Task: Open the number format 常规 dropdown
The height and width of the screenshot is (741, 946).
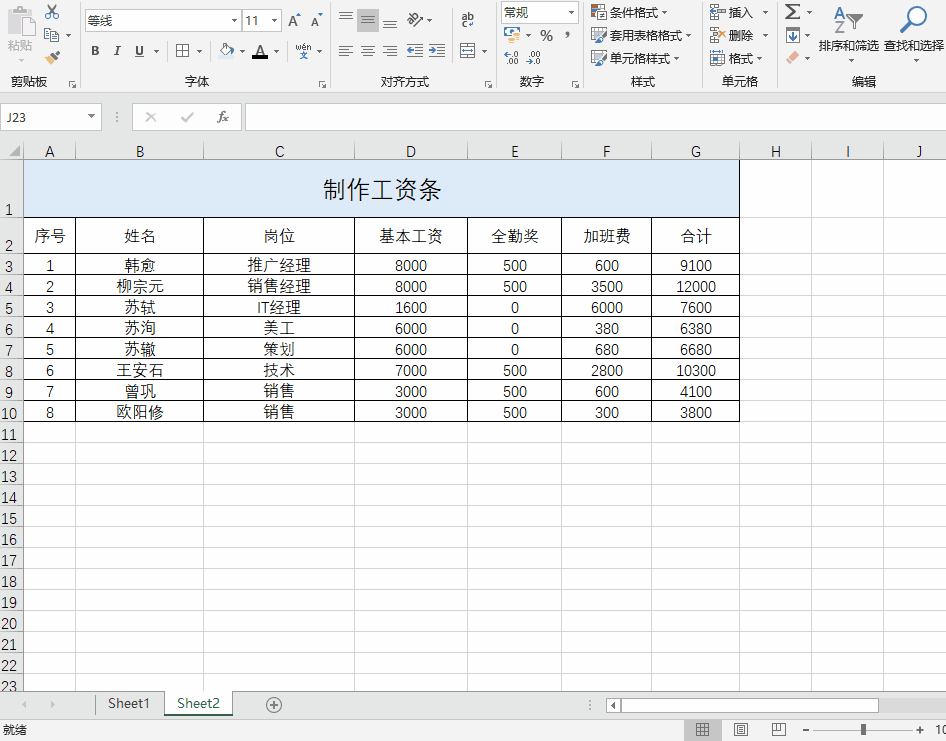Action: pyautogui.click(x=537, y=12)
